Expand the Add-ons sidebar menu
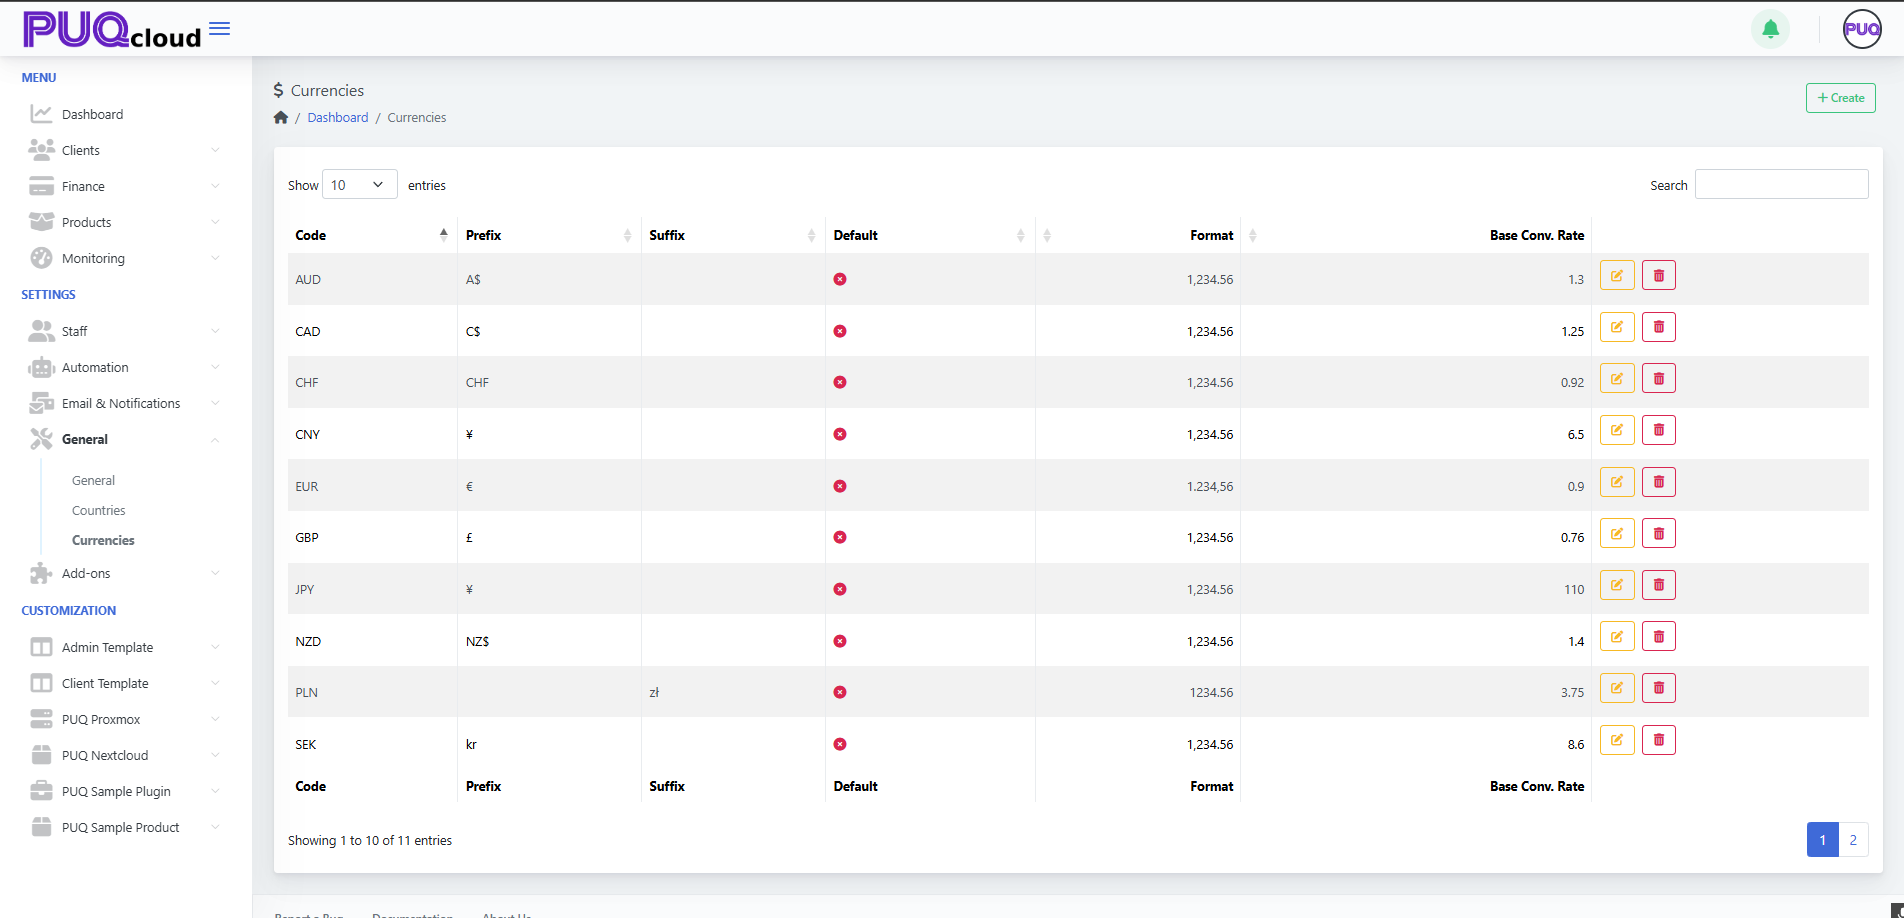This screenshot has height=918, width=1904. click(x=124, y=573)
